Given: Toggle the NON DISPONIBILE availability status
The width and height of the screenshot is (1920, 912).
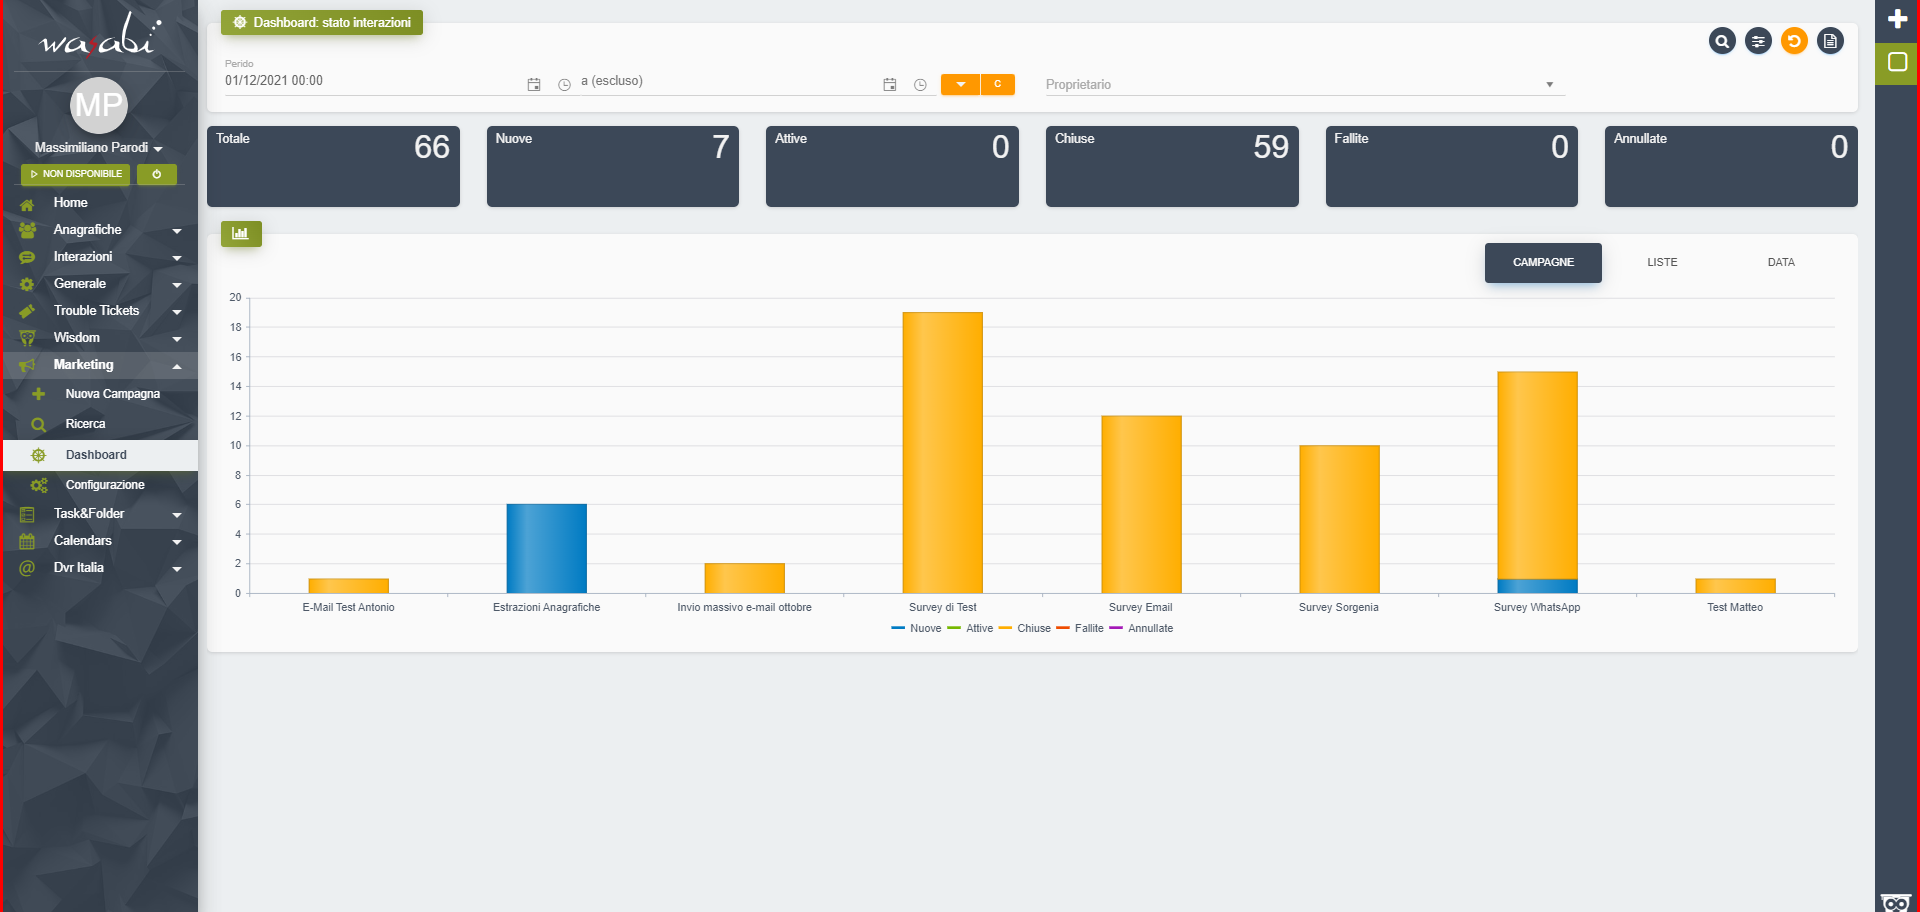Looking at the screenshot, I should coord(76,174).
